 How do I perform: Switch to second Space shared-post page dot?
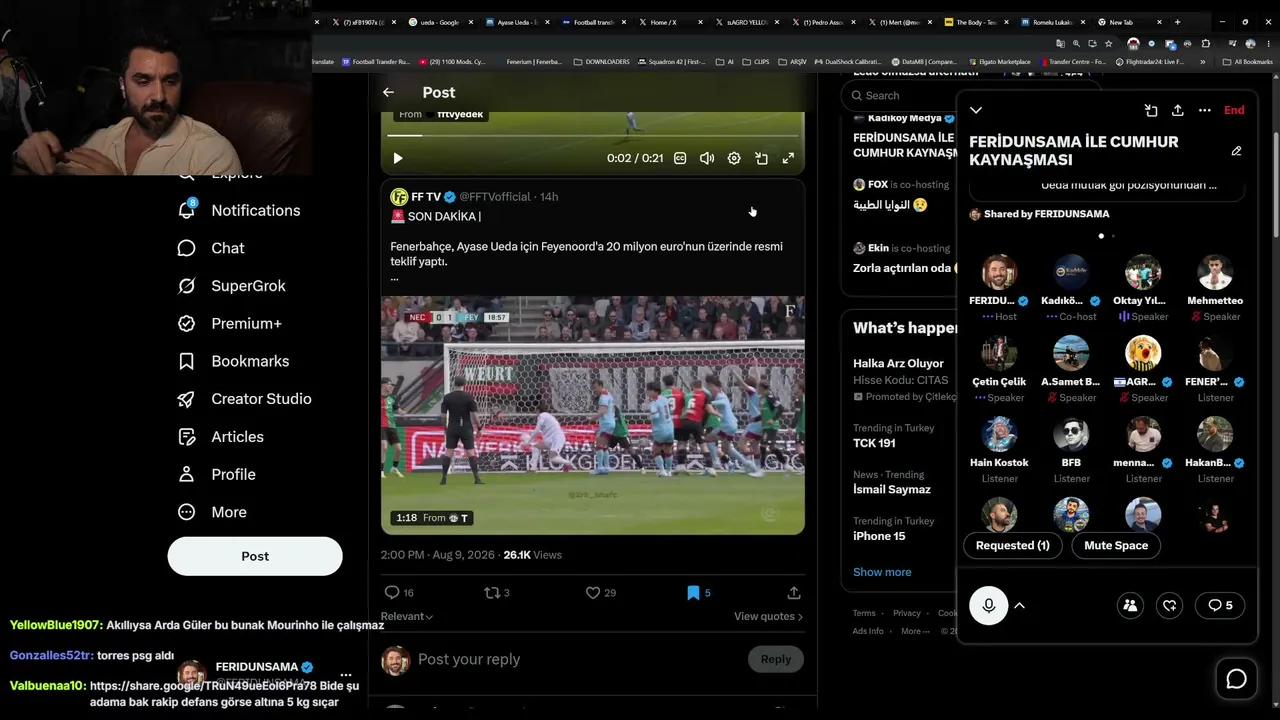click(x=1113, y=236)
